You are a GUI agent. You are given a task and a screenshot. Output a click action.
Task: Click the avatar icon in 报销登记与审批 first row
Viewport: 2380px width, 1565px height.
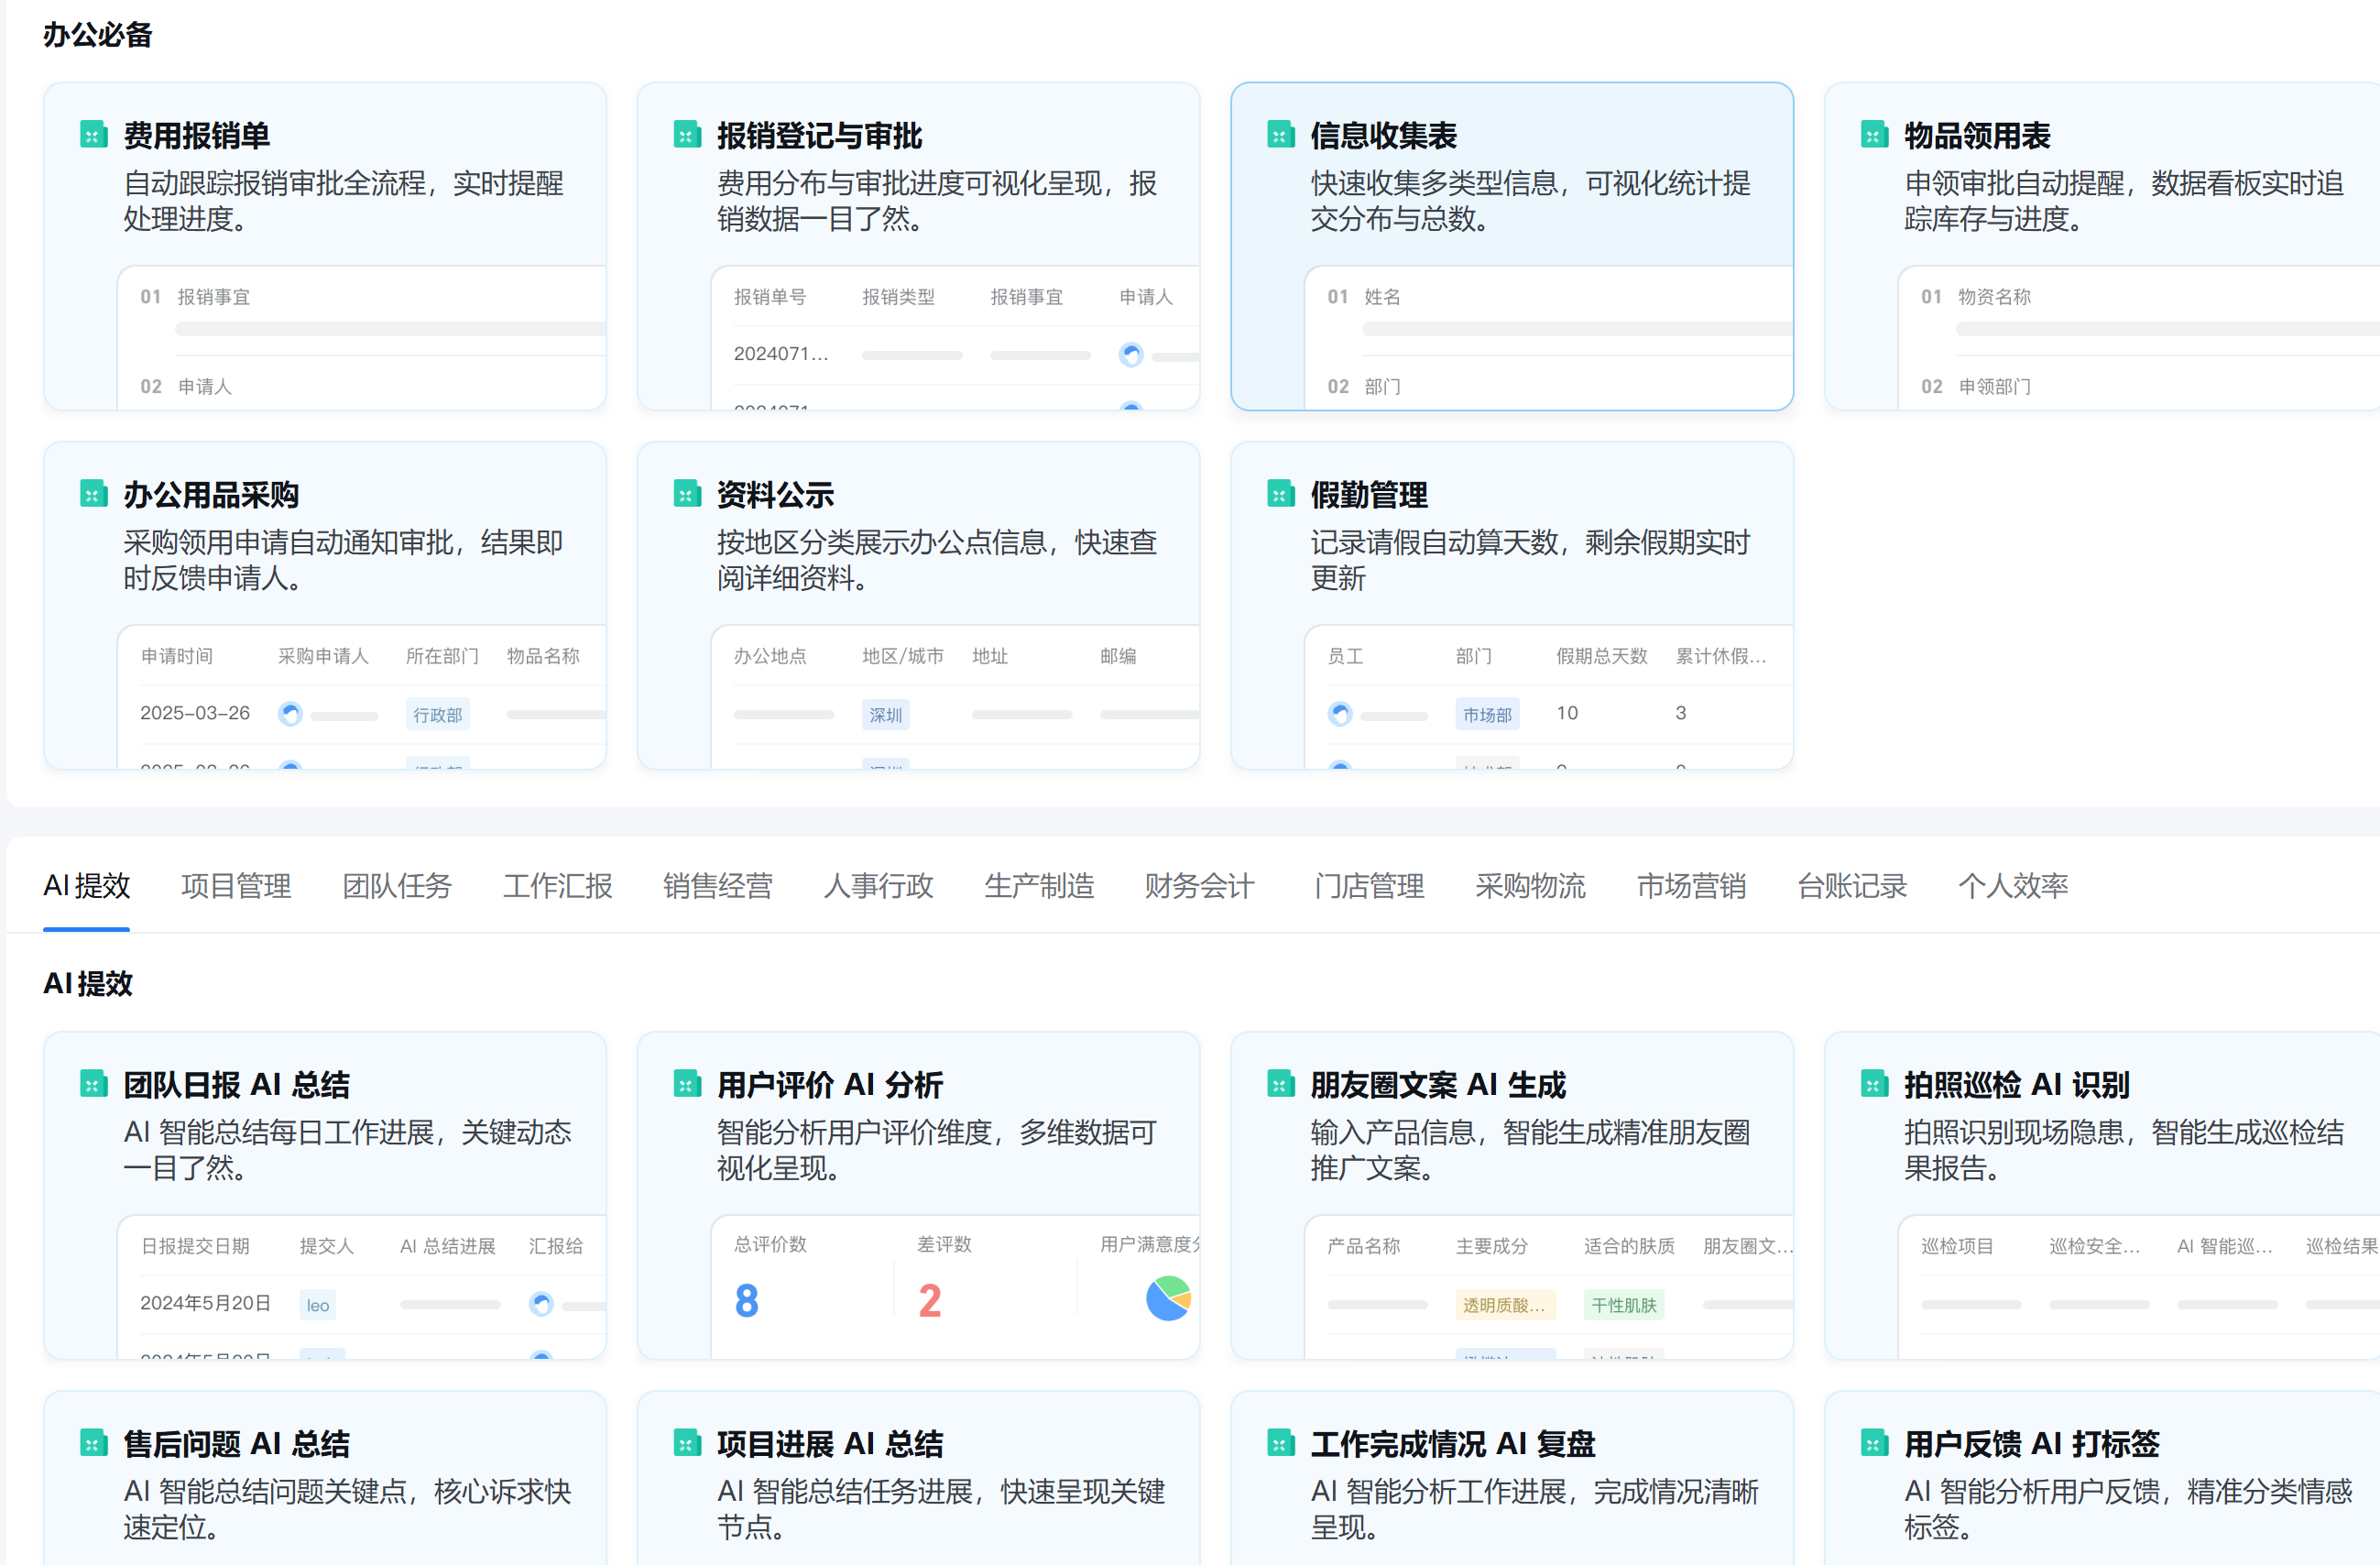(x=1131, y=355)
